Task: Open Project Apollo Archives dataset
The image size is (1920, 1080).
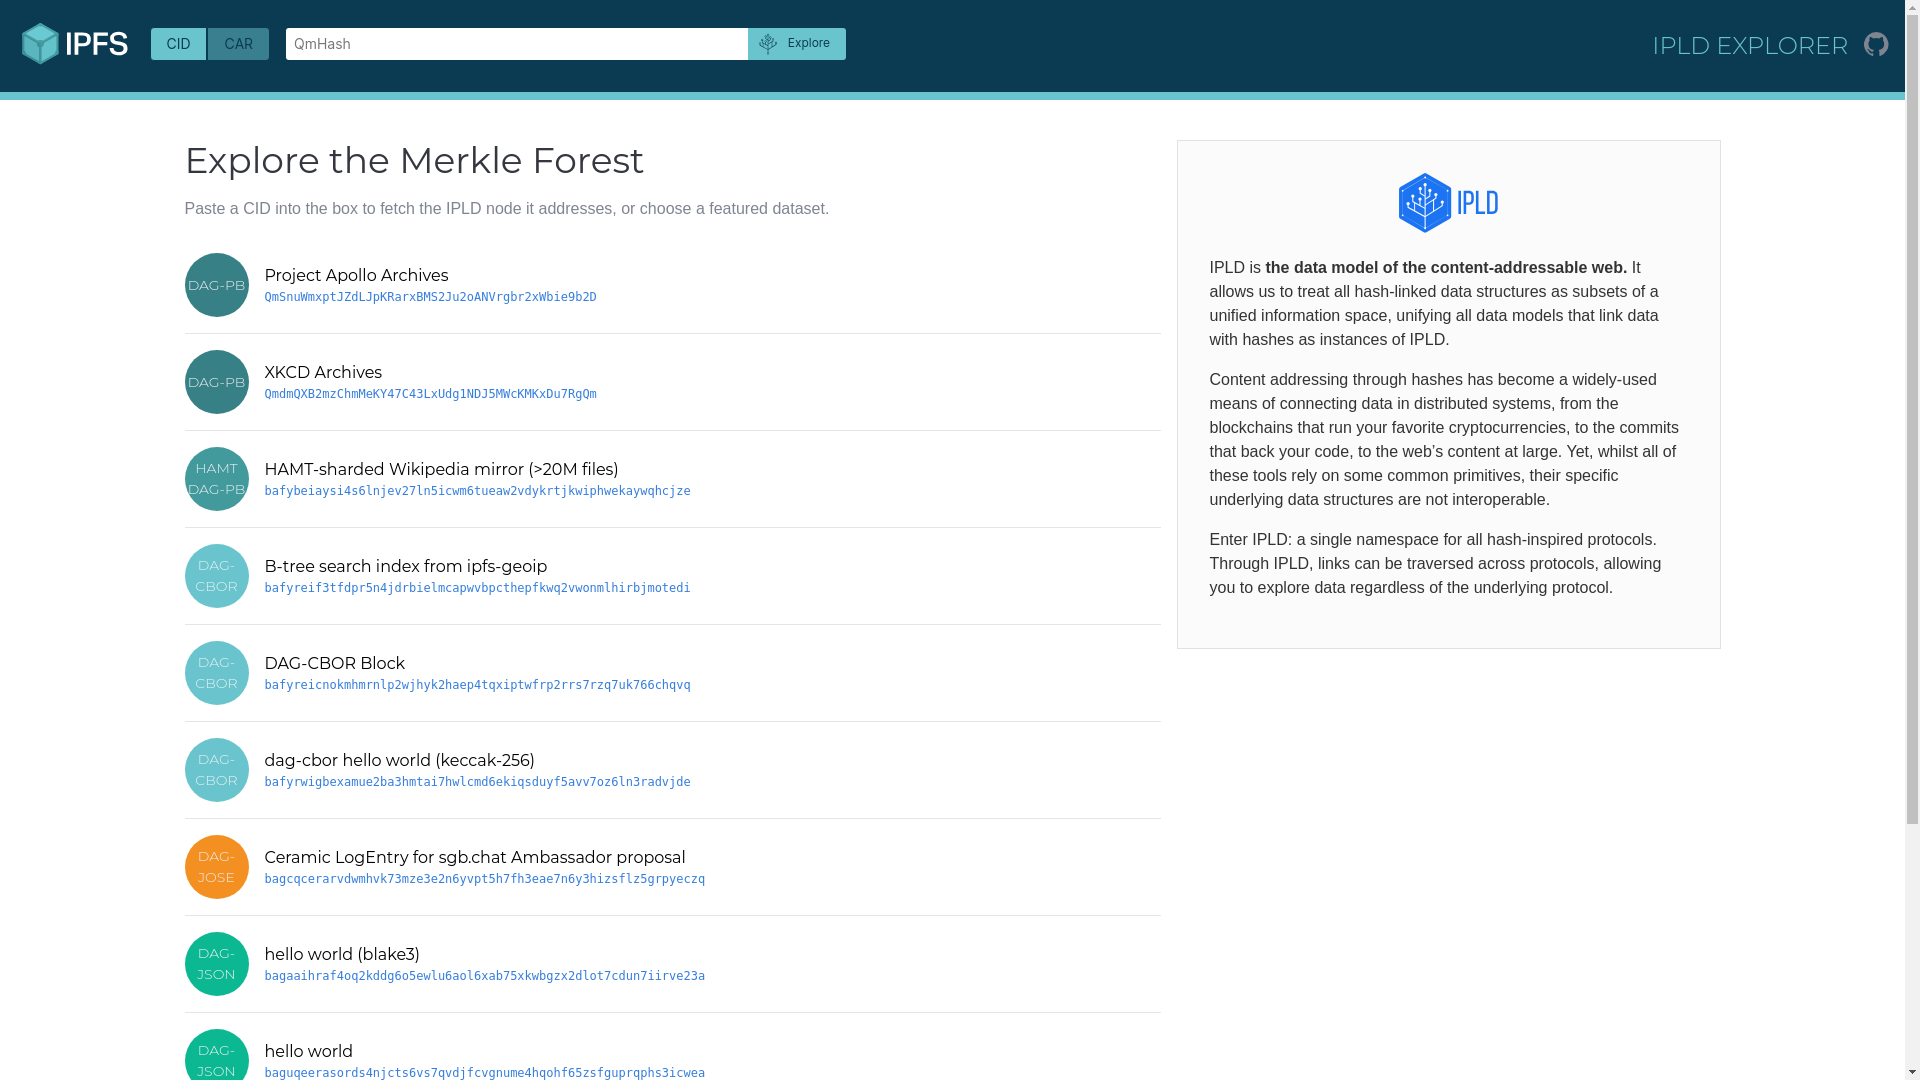Action: click(356, 275)
